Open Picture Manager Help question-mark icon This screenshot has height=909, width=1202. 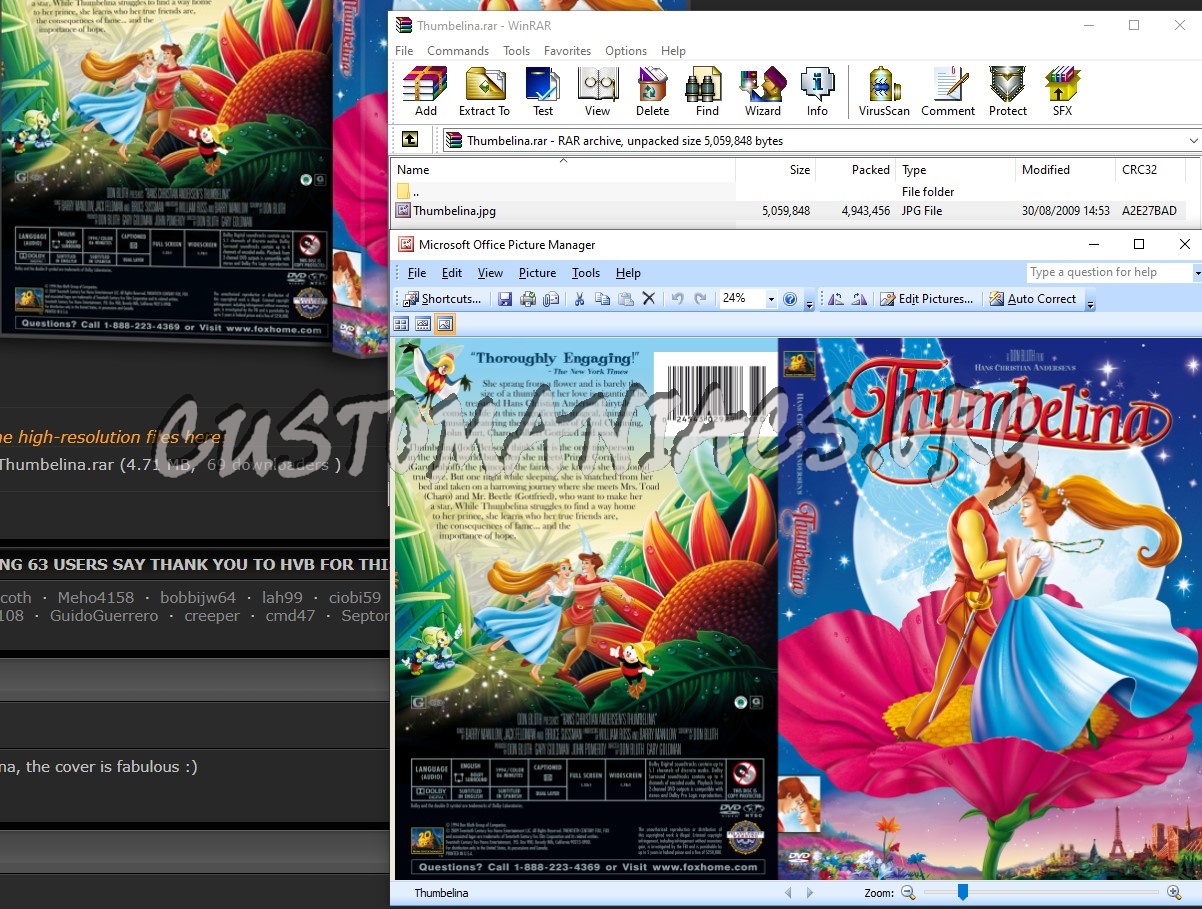pyautogui.click(x=790, y=299)
